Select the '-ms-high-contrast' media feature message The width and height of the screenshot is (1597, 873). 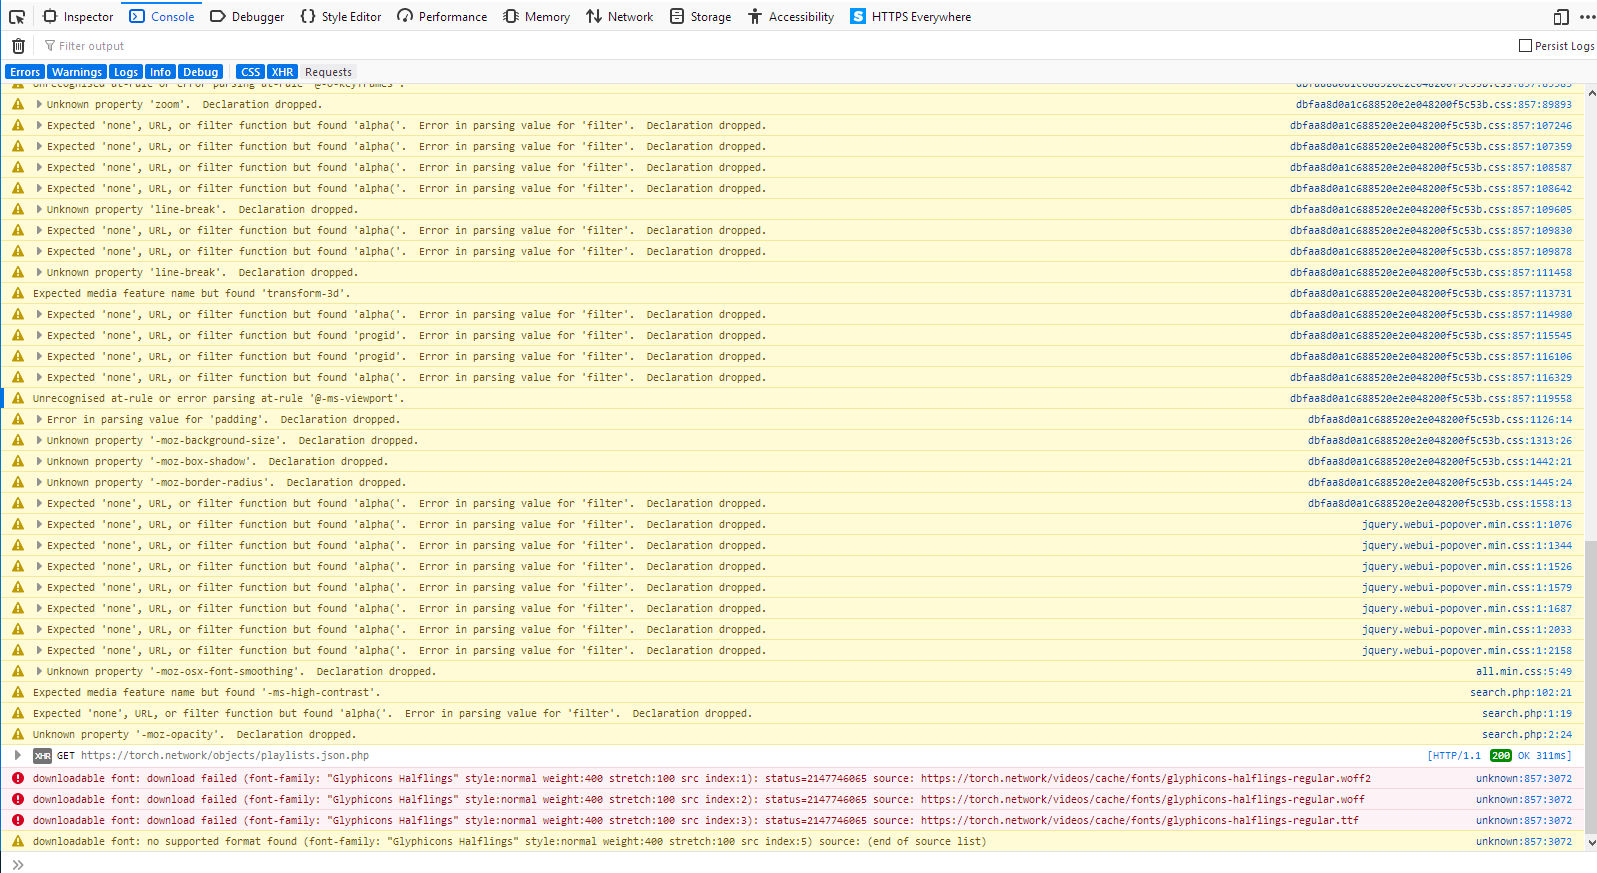click(206, 692)
